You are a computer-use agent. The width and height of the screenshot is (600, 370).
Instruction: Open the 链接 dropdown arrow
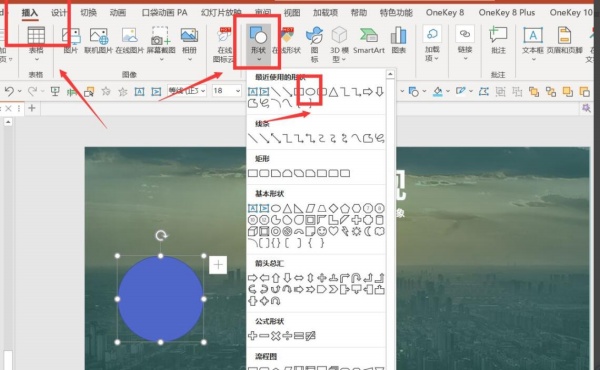(x=465, y=59)
